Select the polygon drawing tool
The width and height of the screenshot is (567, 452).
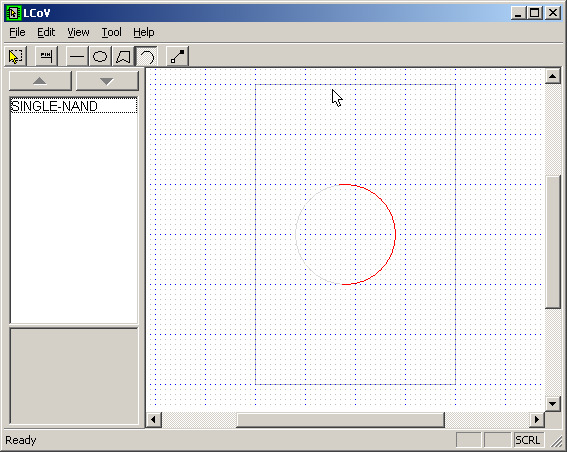[123, 56]
